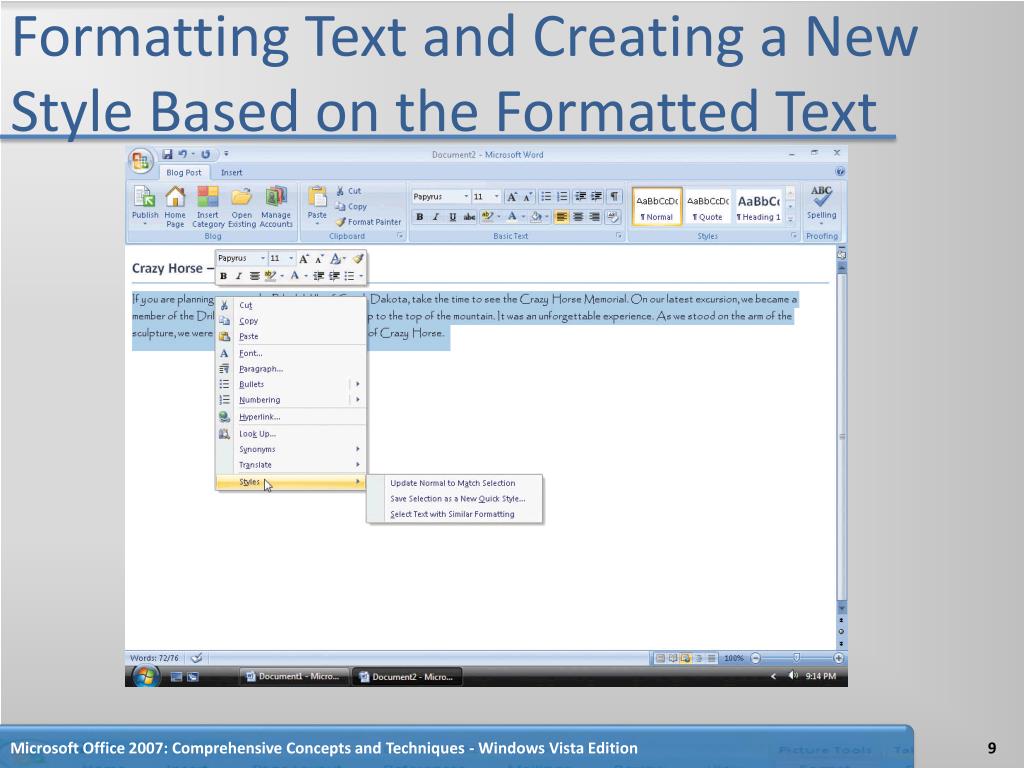The width and height of the screenshot is (1024, 768).
Task: Switch to the Insert ribbon tab
Action: point(231,172)
